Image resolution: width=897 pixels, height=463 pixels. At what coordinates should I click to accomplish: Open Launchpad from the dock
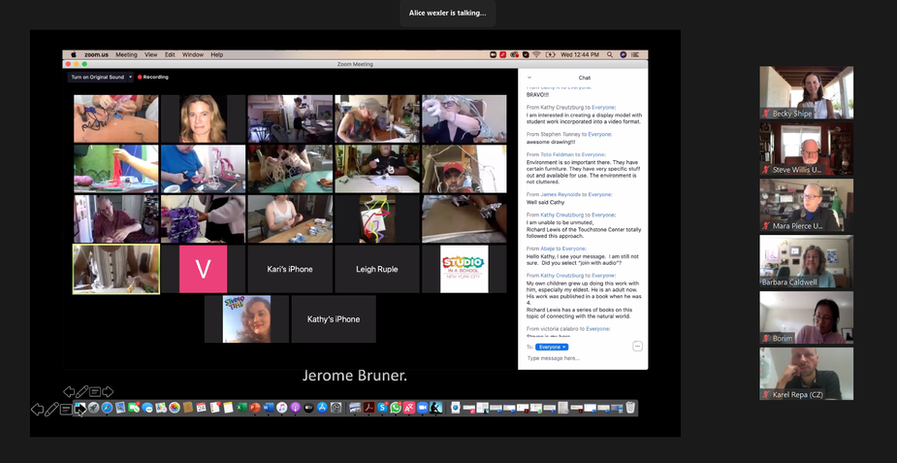pos(94,407)
